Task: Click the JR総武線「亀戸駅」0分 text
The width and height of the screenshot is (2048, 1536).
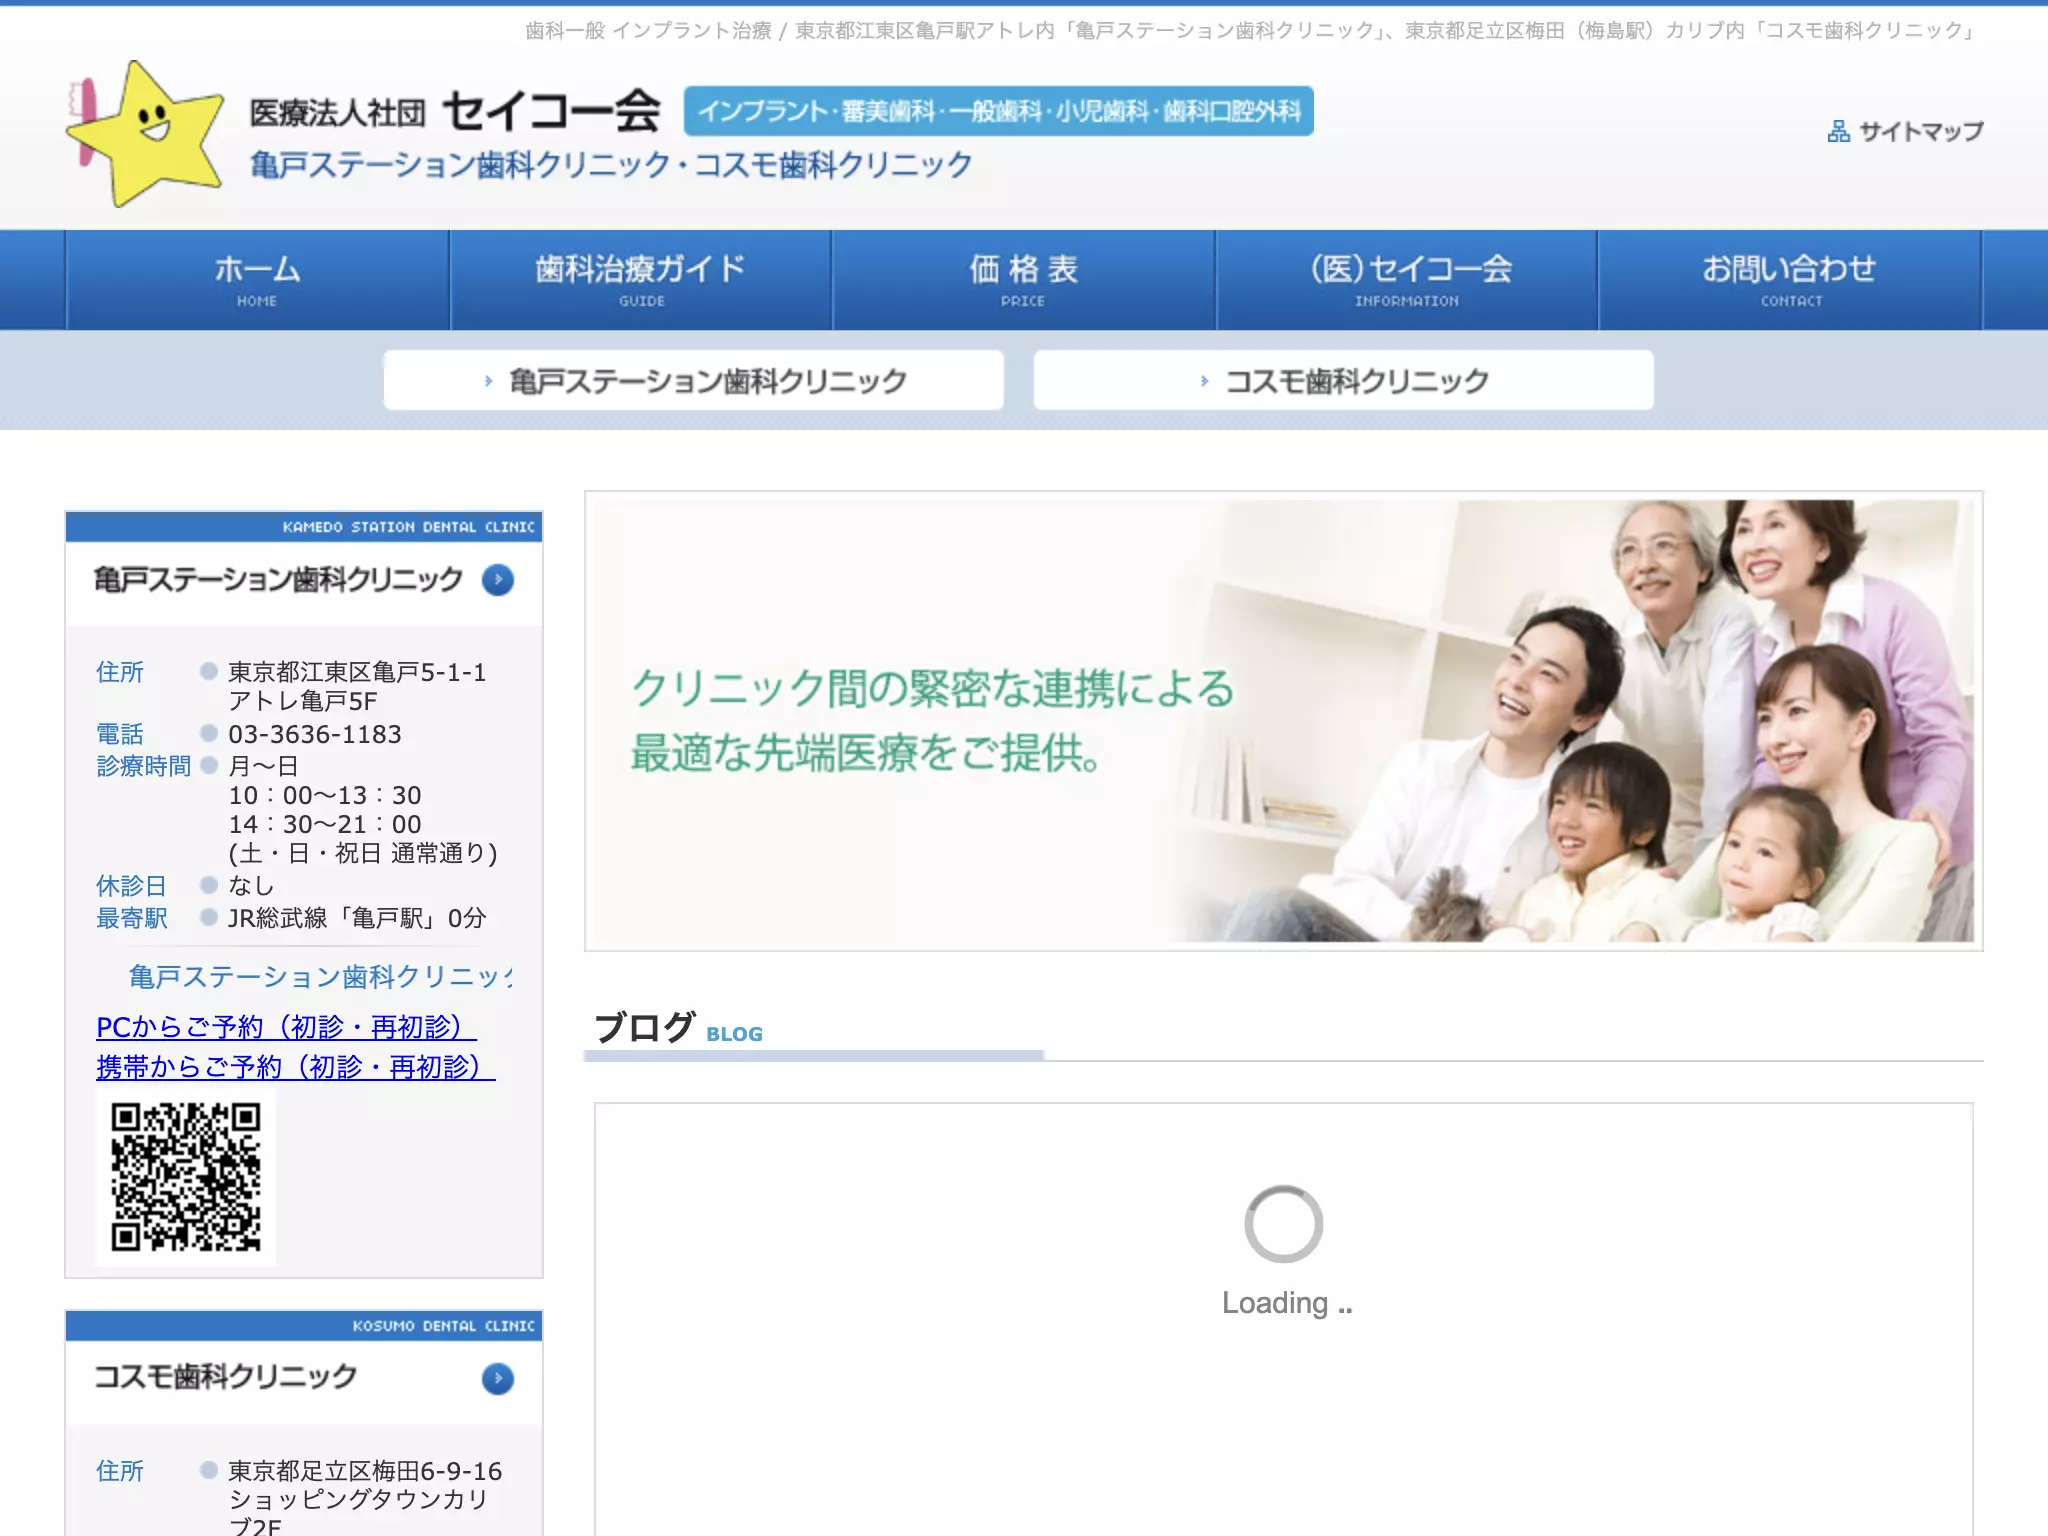Action: coord(357,918)
